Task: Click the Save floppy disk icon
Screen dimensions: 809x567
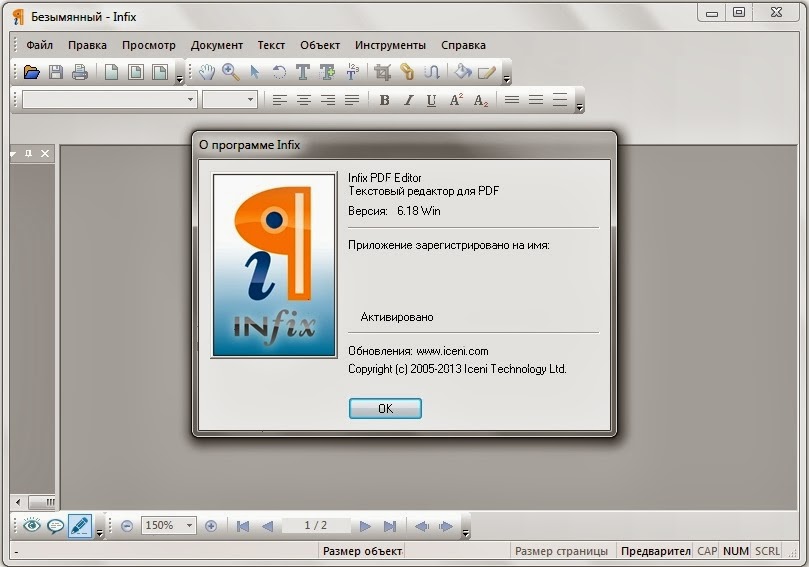Action: pos(56,72)
